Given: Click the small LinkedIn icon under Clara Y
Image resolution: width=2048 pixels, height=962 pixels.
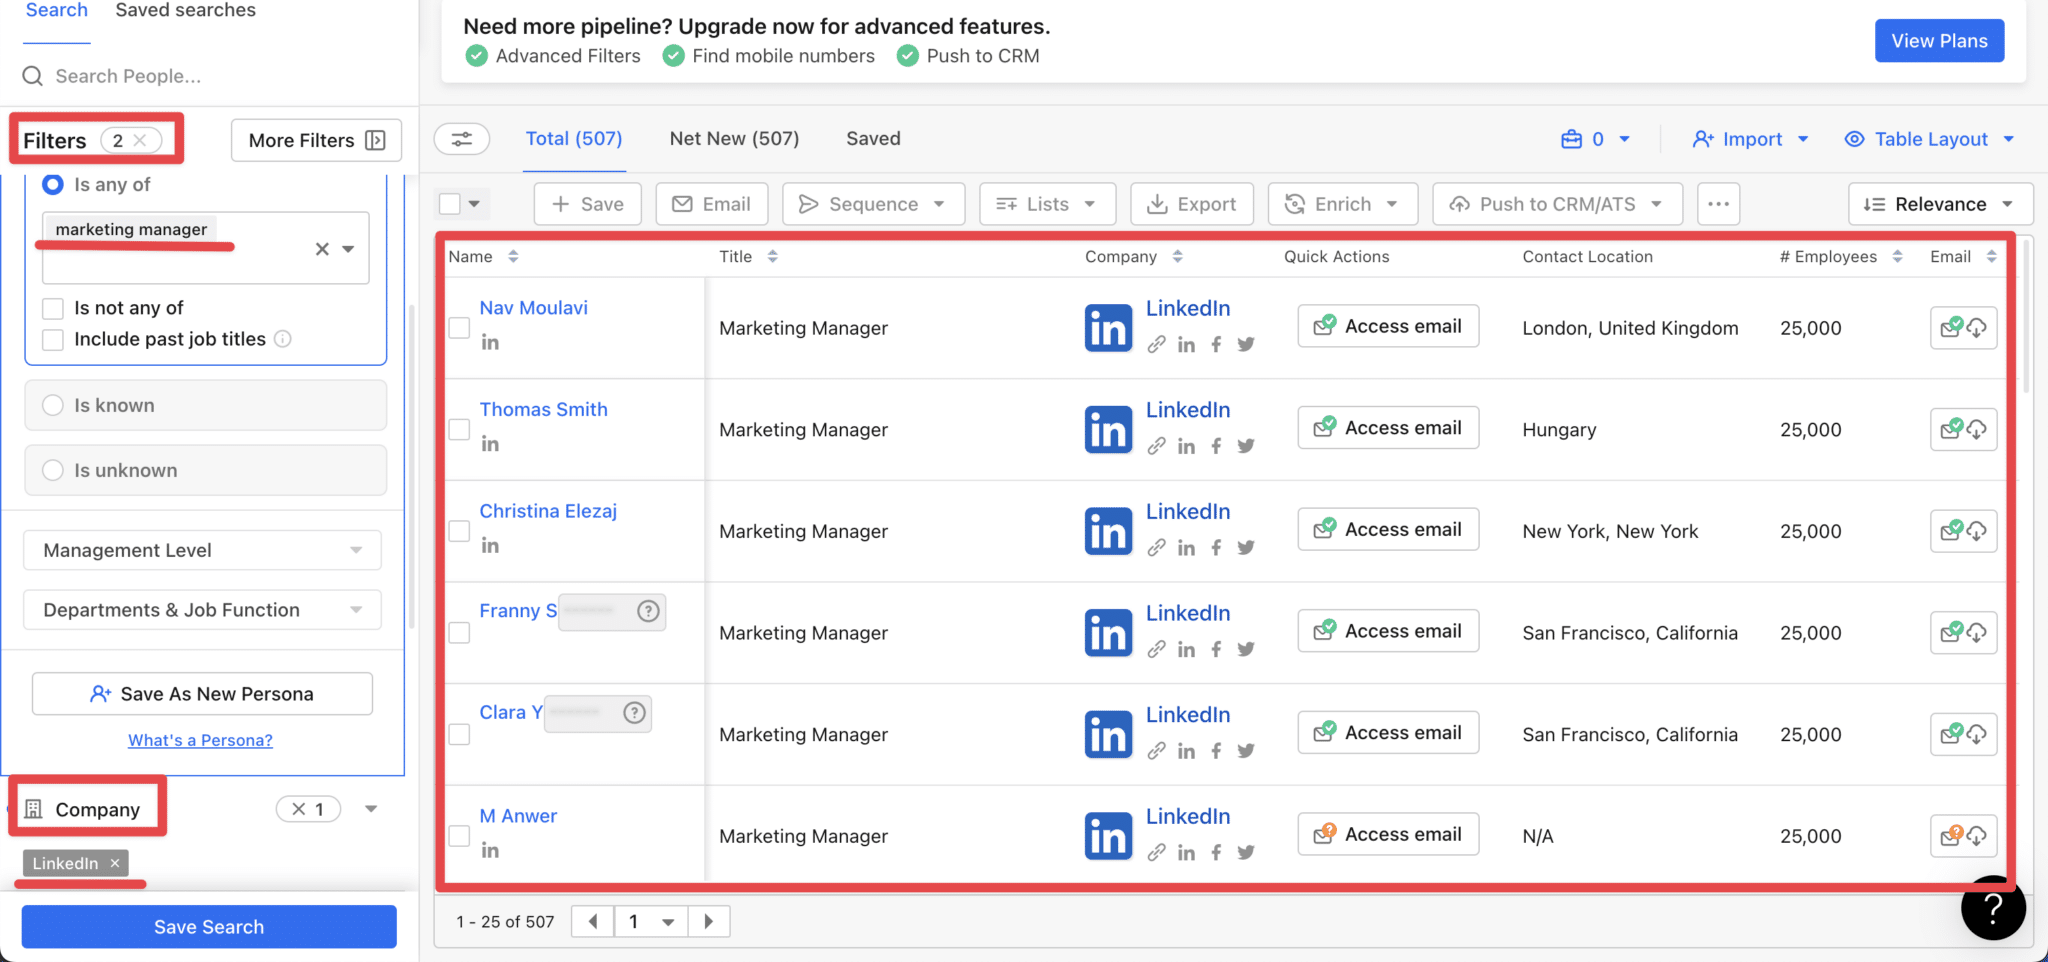Looking at the screenshot, I should click(x=1186, y=750).
